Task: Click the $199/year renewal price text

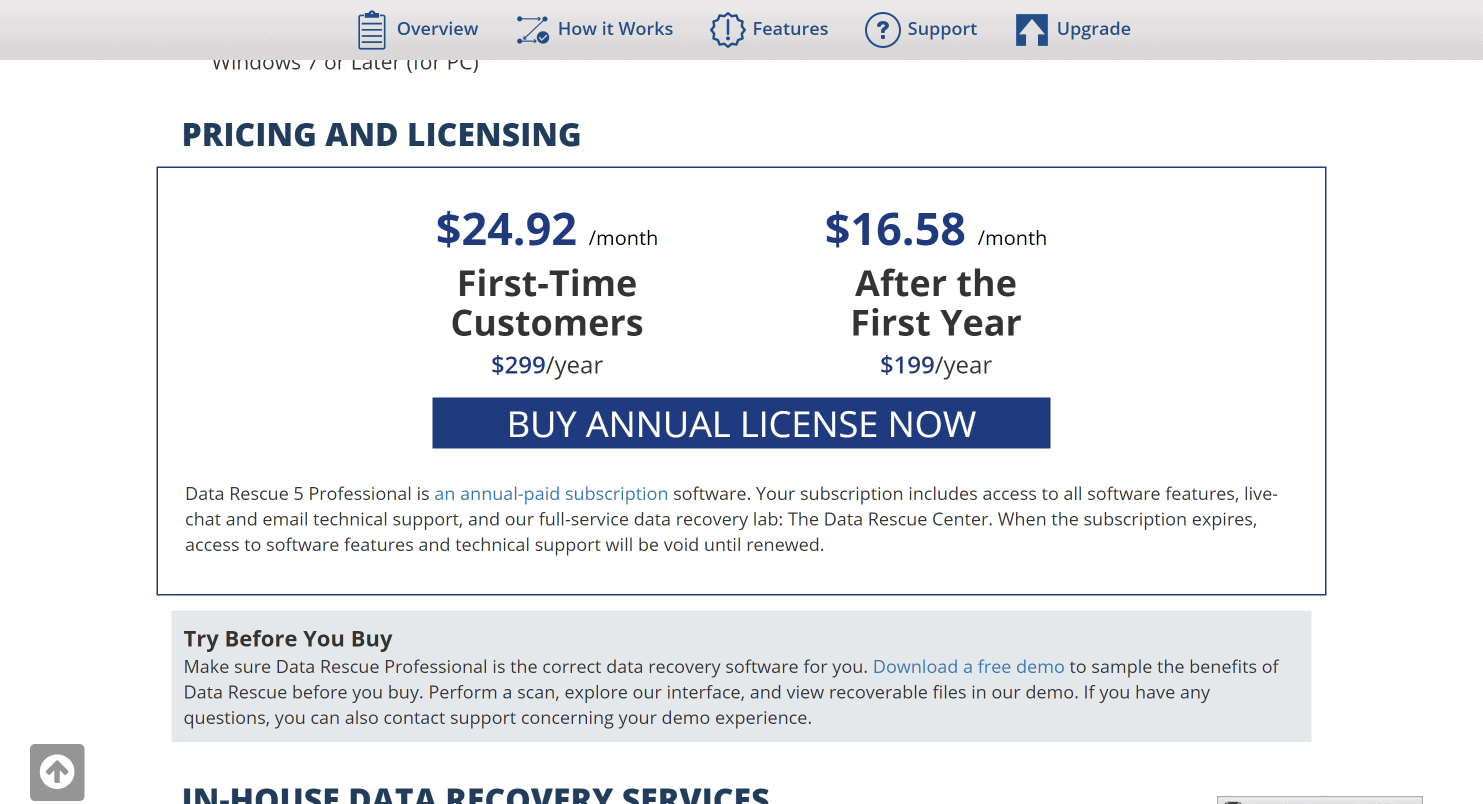Action: point(935,365)
